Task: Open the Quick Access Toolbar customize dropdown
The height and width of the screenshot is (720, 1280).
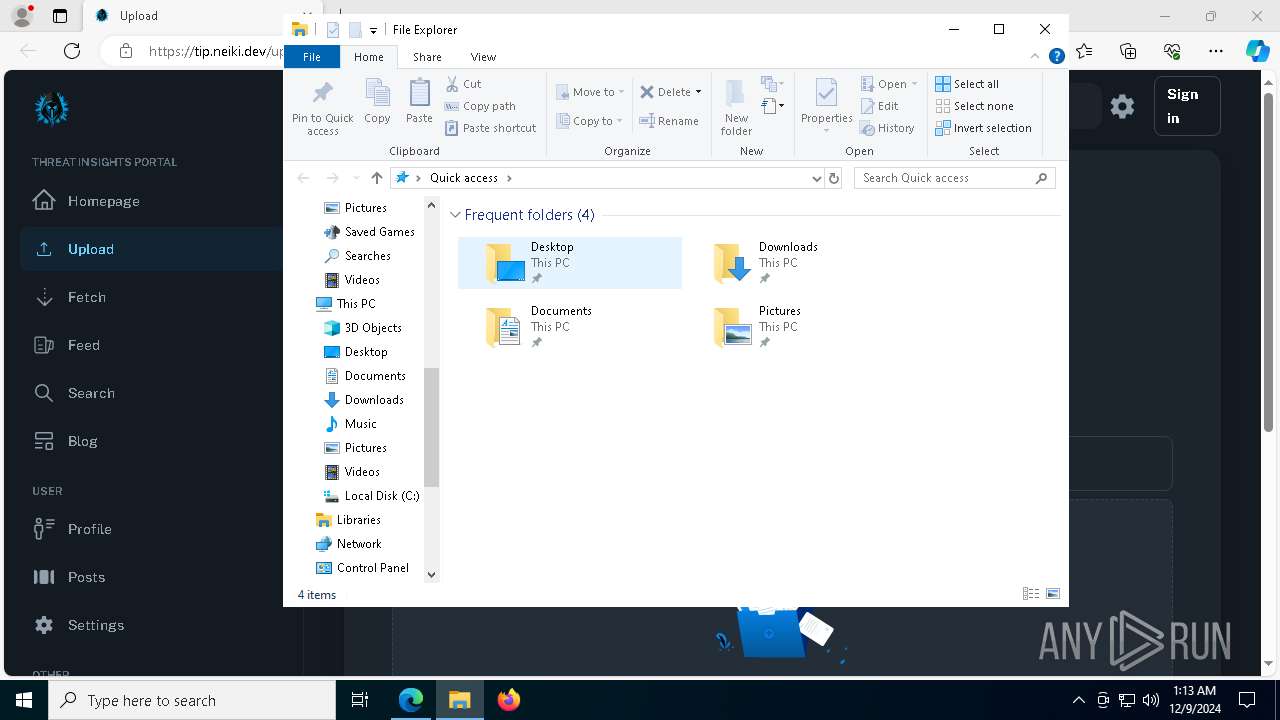Action: tap(373, 30)
